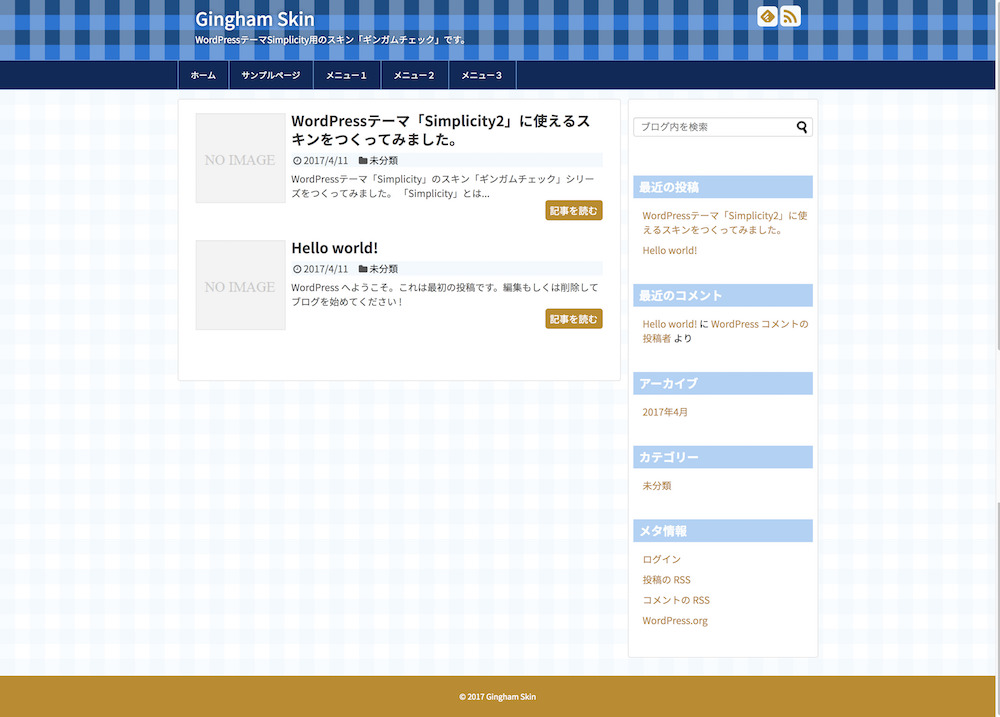Select メニュー3 in navigation bar
1000x717 pixels.
[482, 76]
